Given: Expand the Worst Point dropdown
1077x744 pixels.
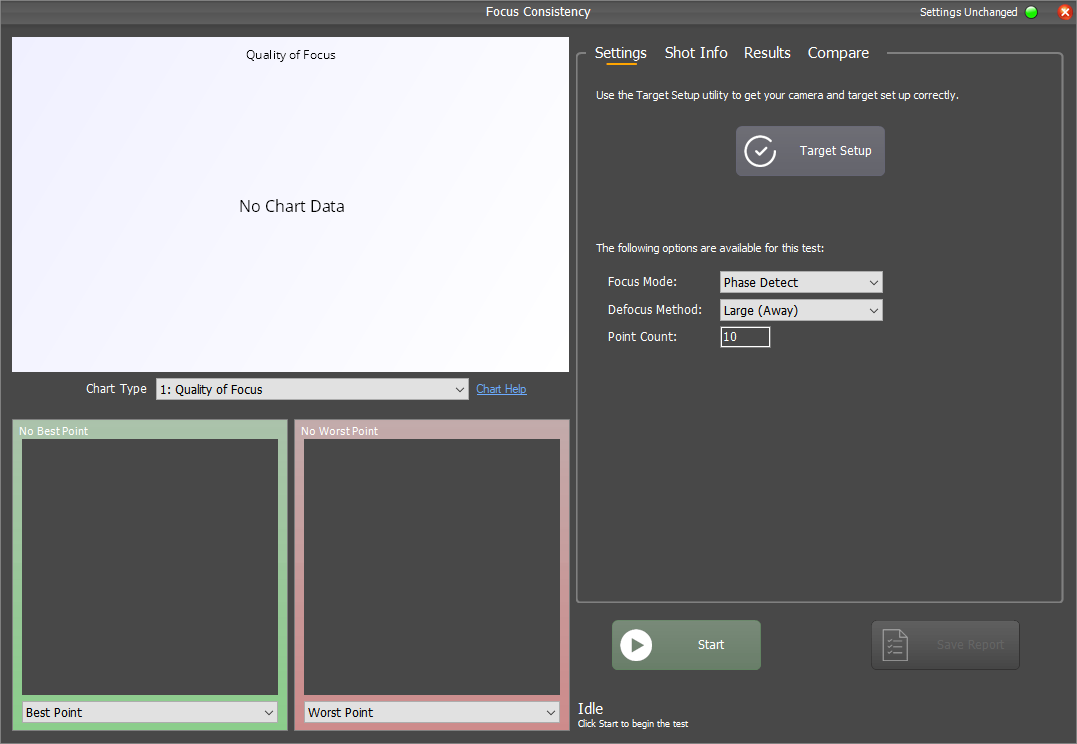Looking at the screenshot, I should tap(431, 712).
